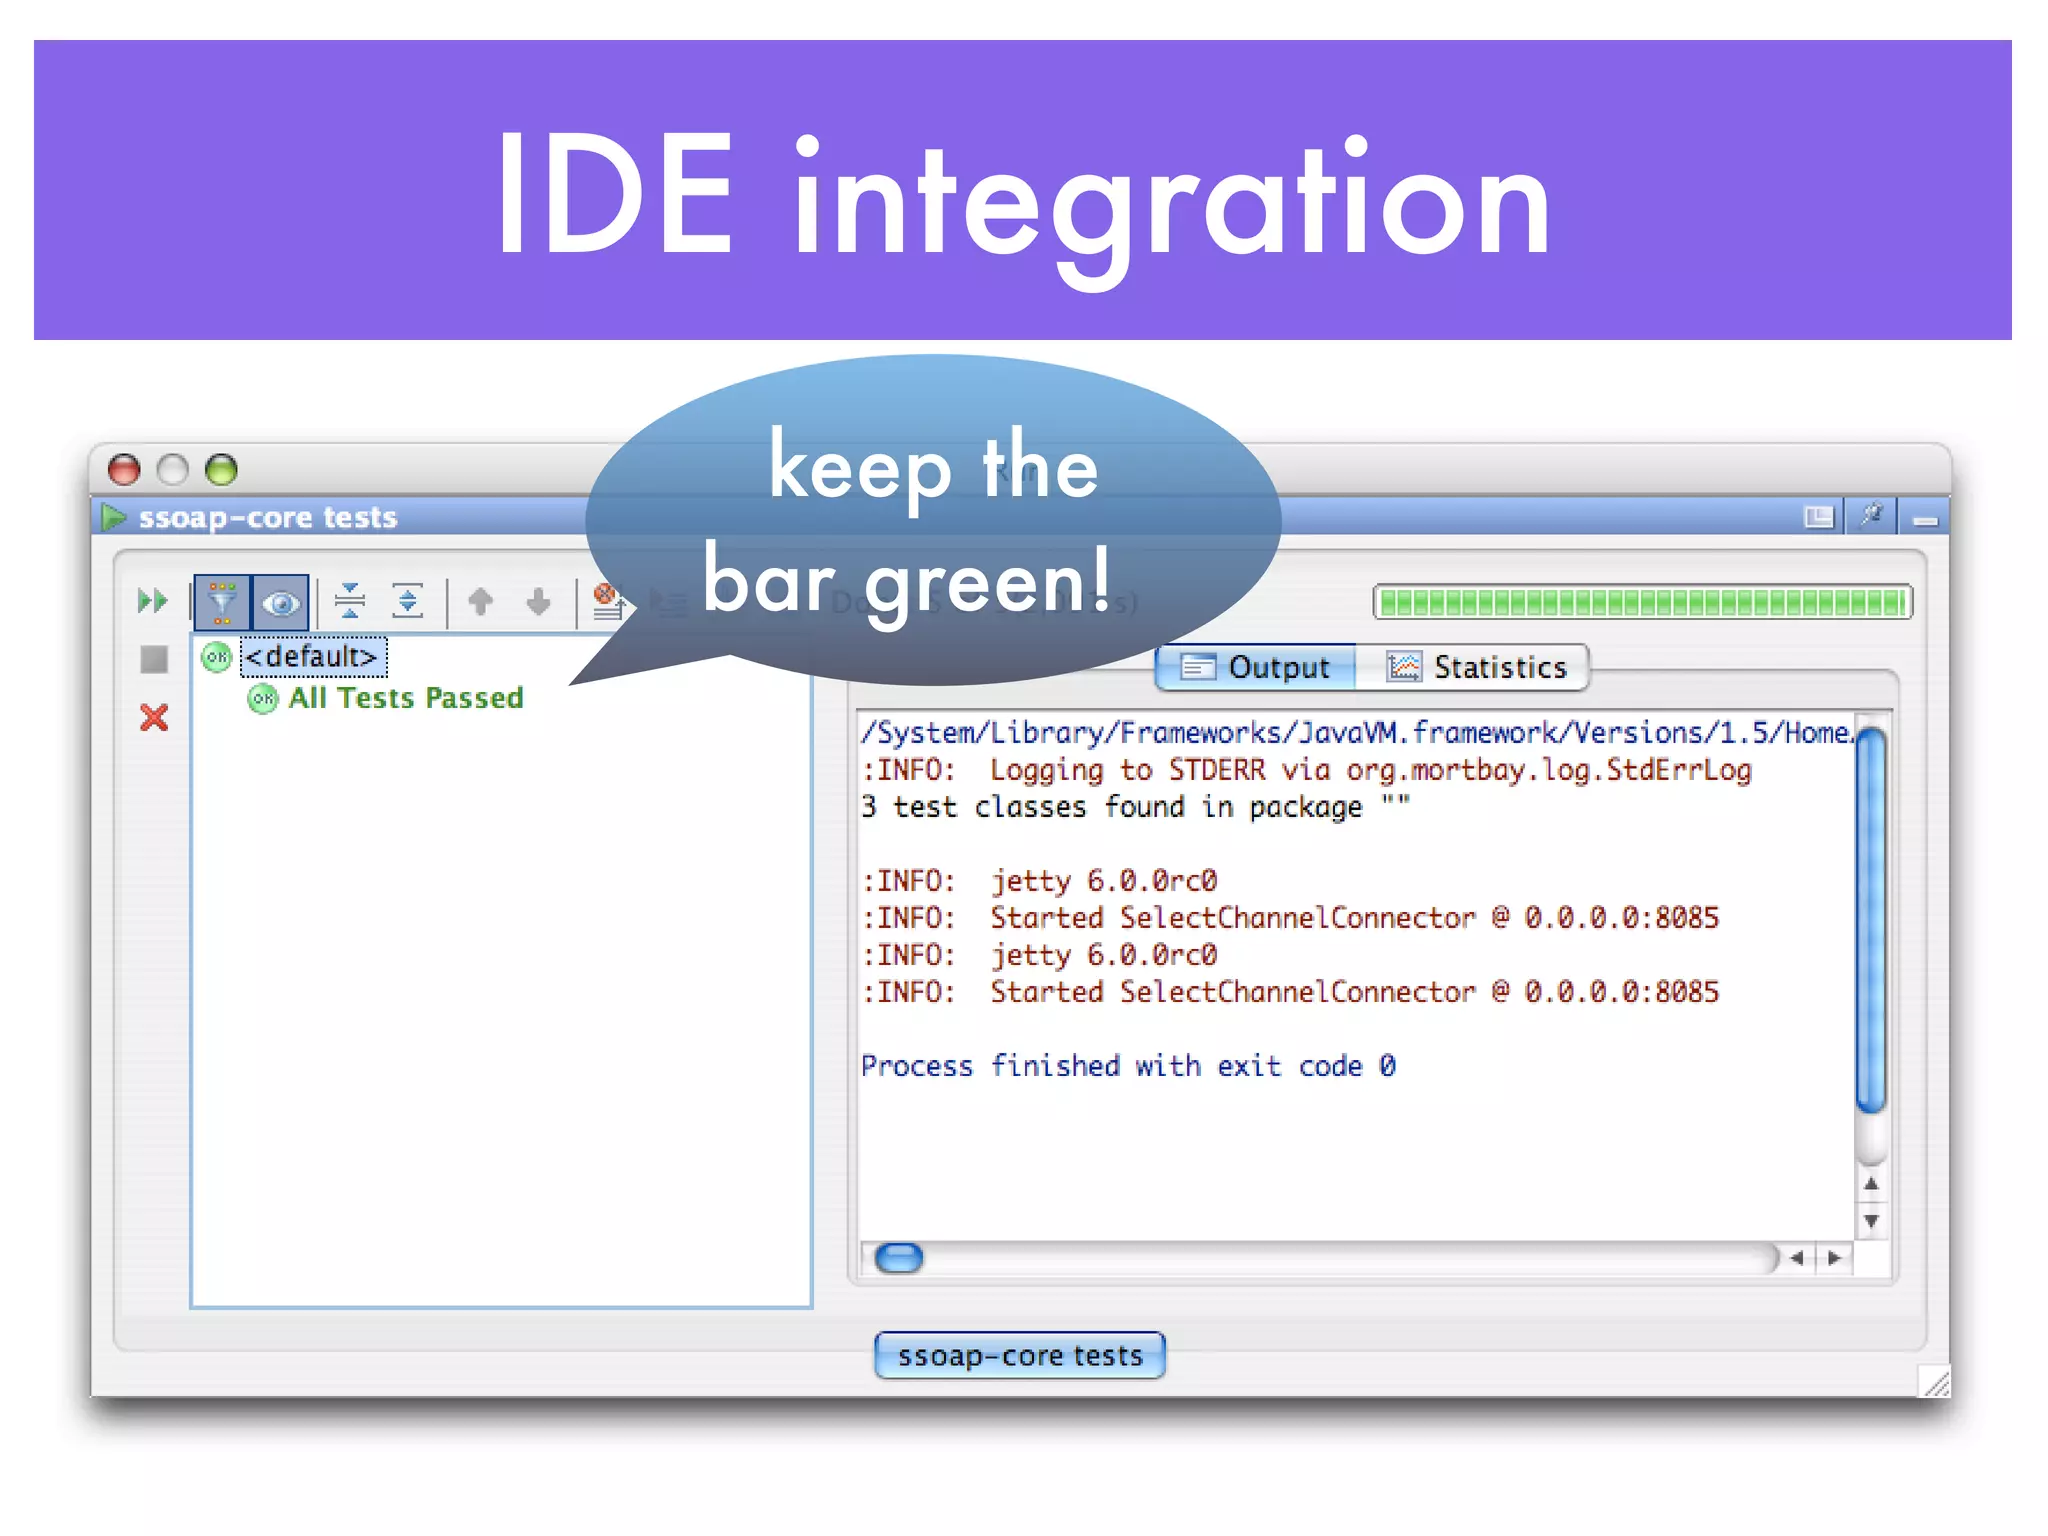Click the pin tab icon in title strip
Image resolution: width=2048 pixels, height=1536 pixels.
pyautogui.click(x=1871, y=516)
